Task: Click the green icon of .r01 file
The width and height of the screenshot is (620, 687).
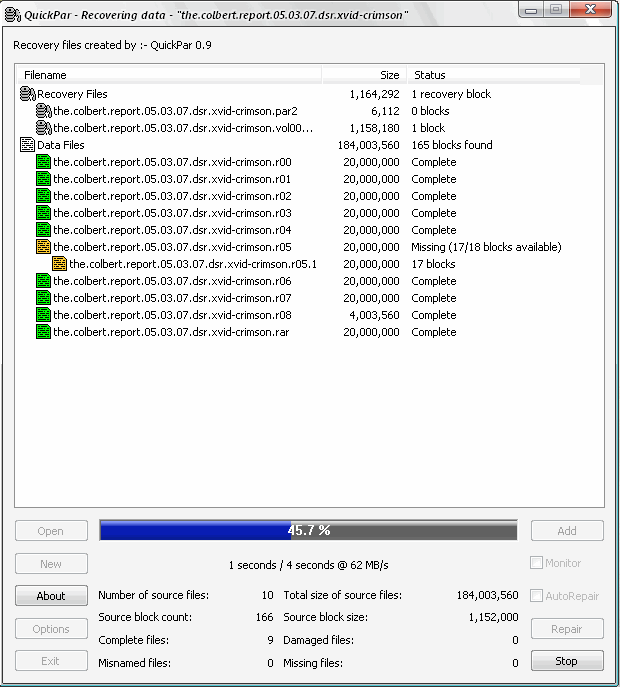Action: (43, 179)
